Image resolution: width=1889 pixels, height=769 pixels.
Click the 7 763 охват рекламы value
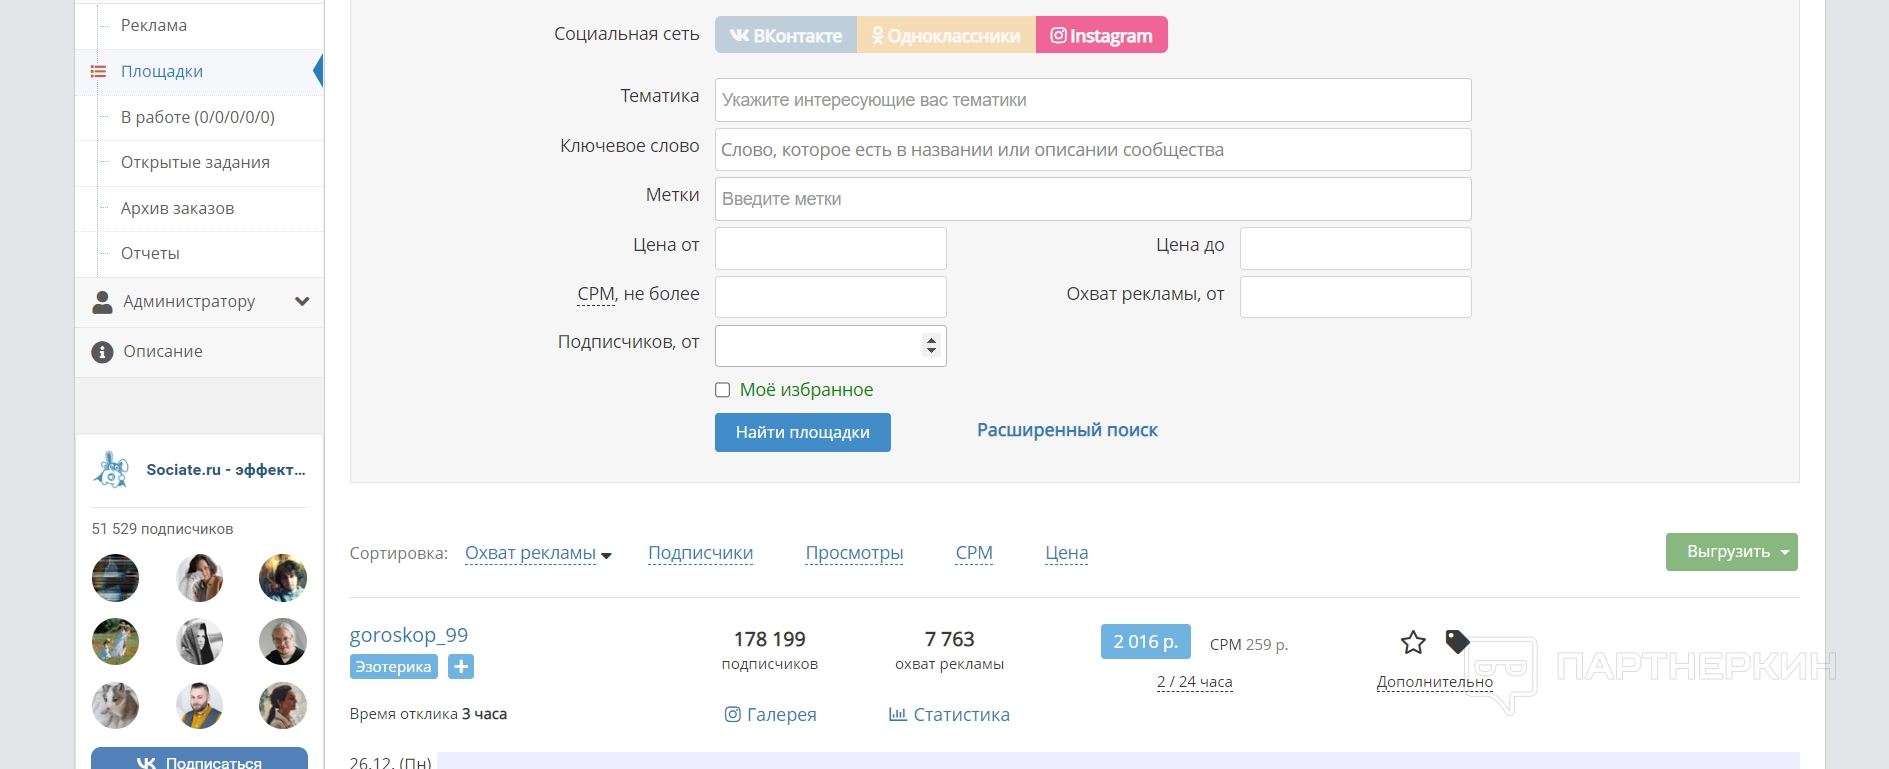tap(949, 650)
